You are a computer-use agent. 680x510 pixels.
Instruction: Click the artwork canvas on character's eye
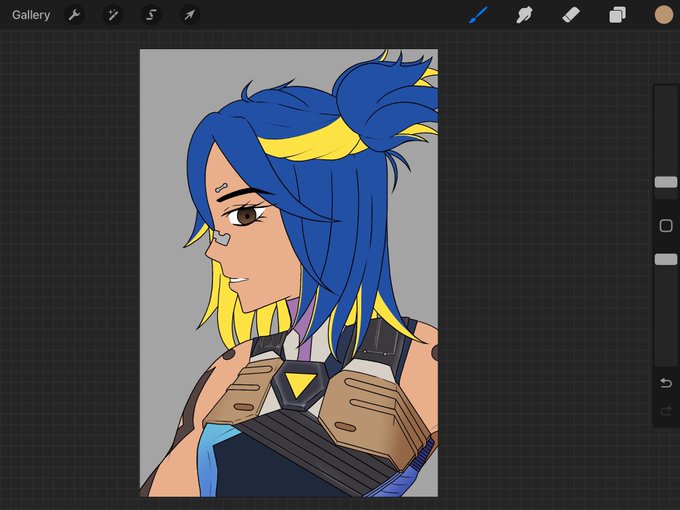click(x=246, y=215)
